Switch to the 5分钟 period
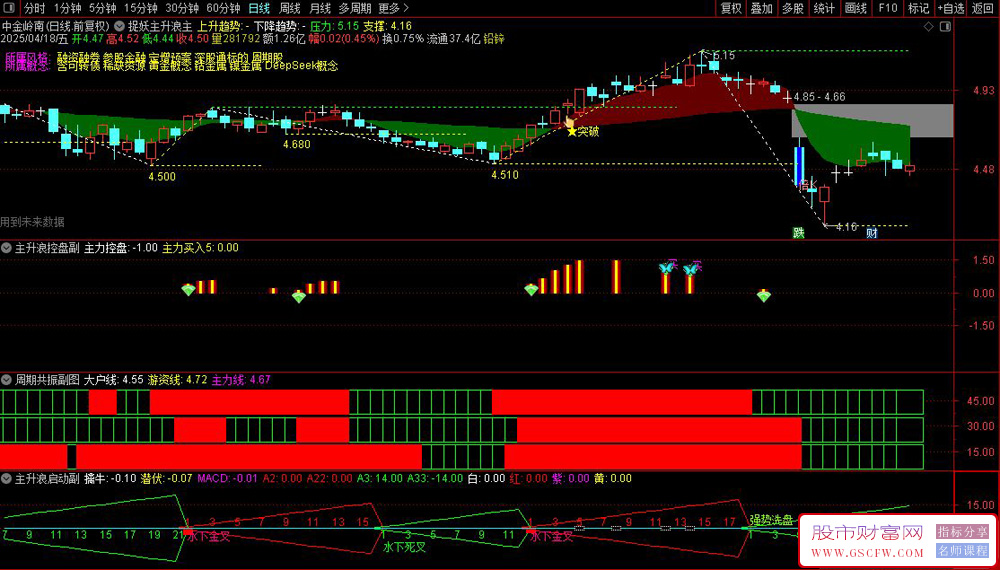The height and width of the screenshot is (570, 1000). (x=102, y=8)
